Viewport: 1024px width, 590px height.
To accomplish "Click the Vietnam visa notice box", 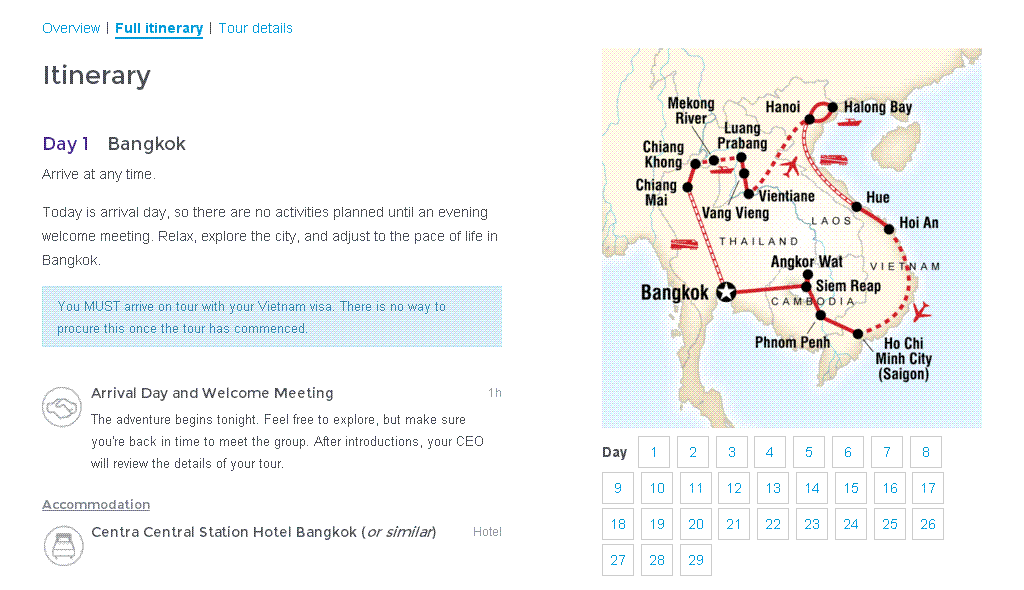I will 272,316.
